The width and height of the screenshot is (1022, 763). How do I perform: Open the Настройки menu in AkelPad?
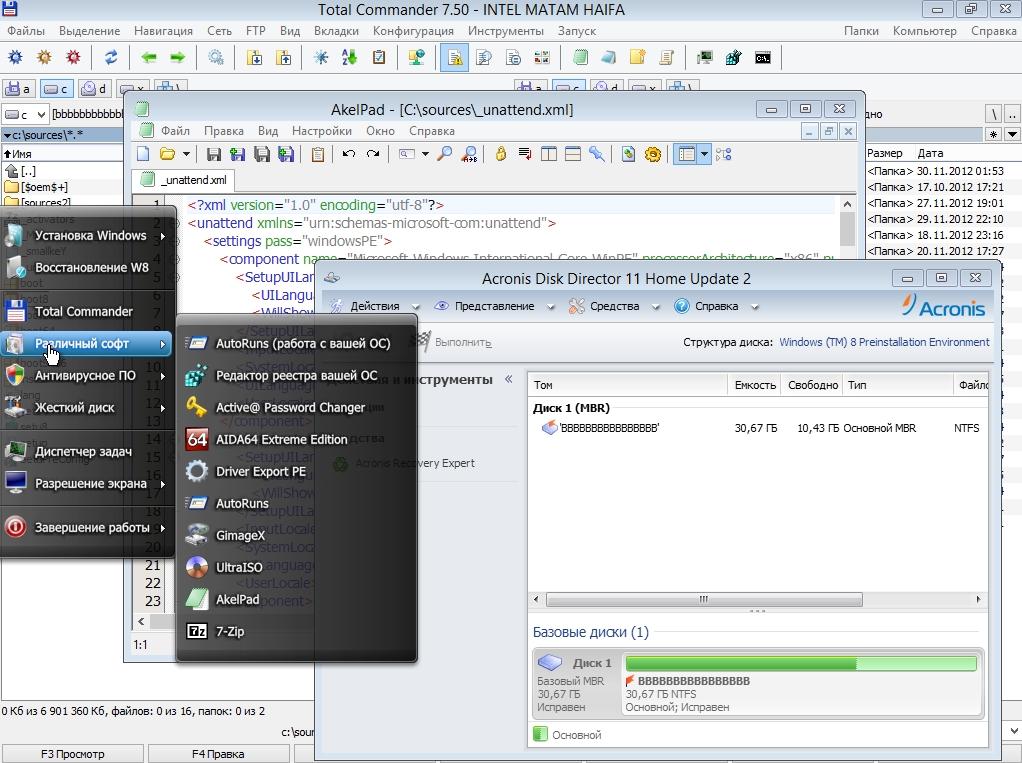[321, 131]
